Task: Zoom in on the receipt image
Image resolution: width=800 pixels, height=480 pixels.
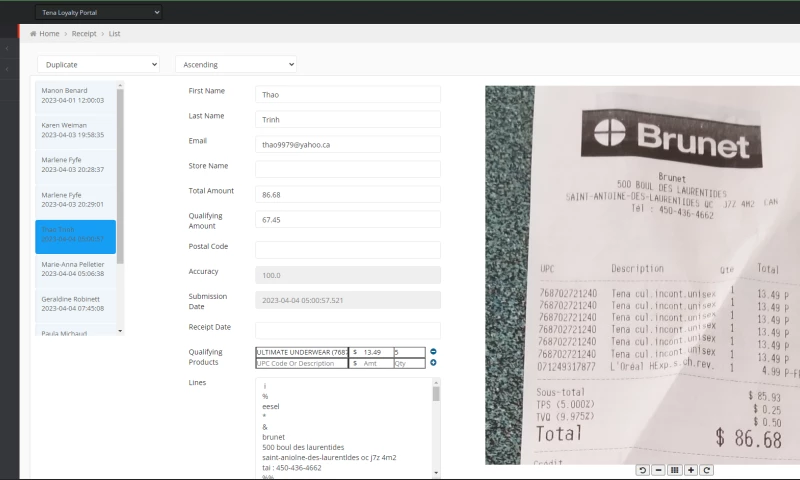Action: (691, 470)
